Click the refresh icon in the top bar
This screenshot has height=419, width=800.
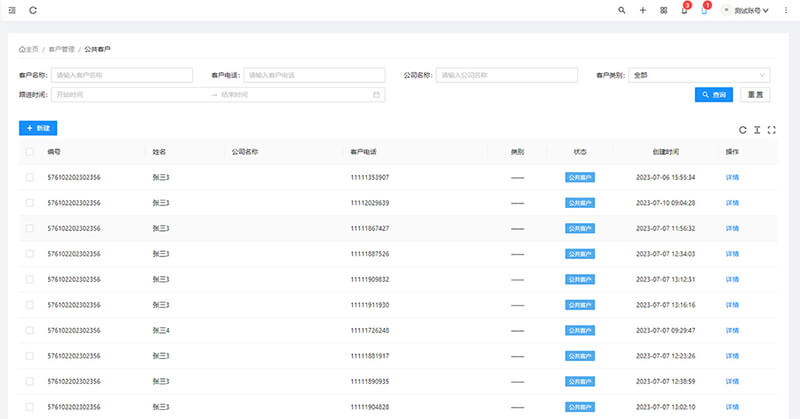click(33, 10)
